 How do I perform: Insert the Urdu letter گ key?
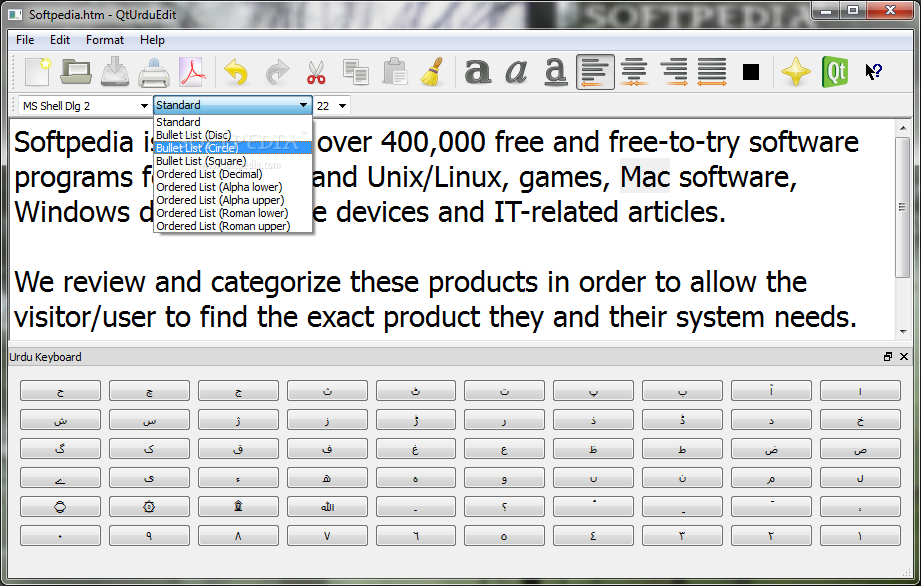(x=60, y=449)
